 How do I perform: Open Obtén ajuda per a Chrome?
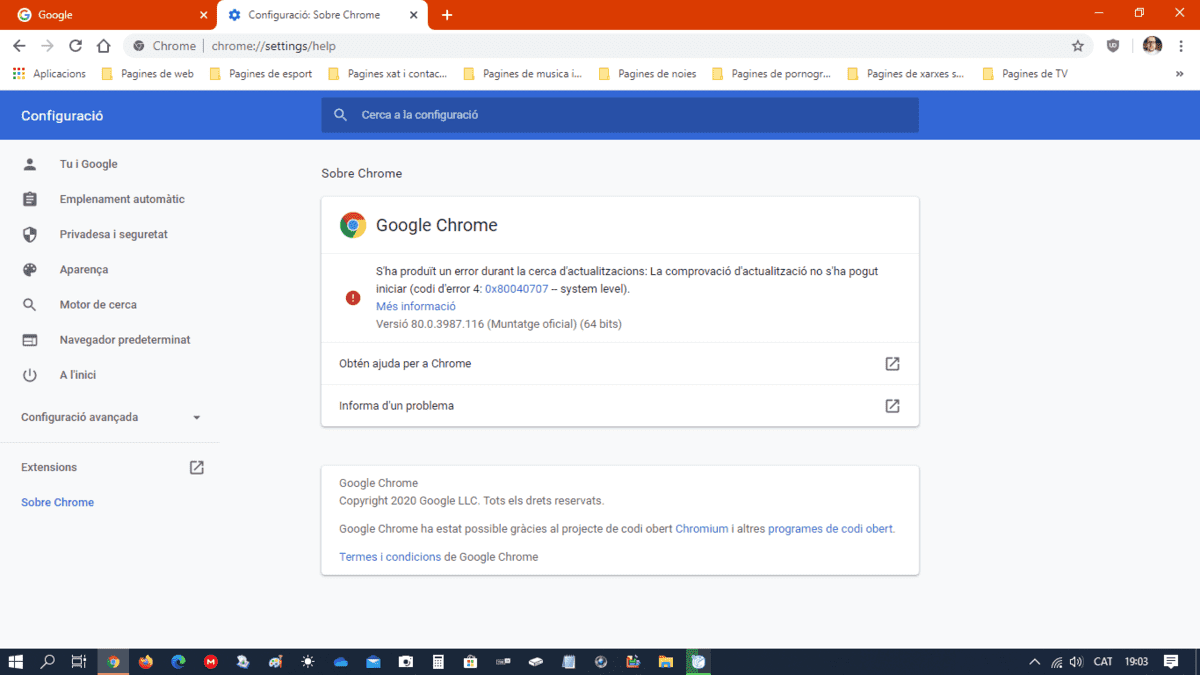click(620, 363)
